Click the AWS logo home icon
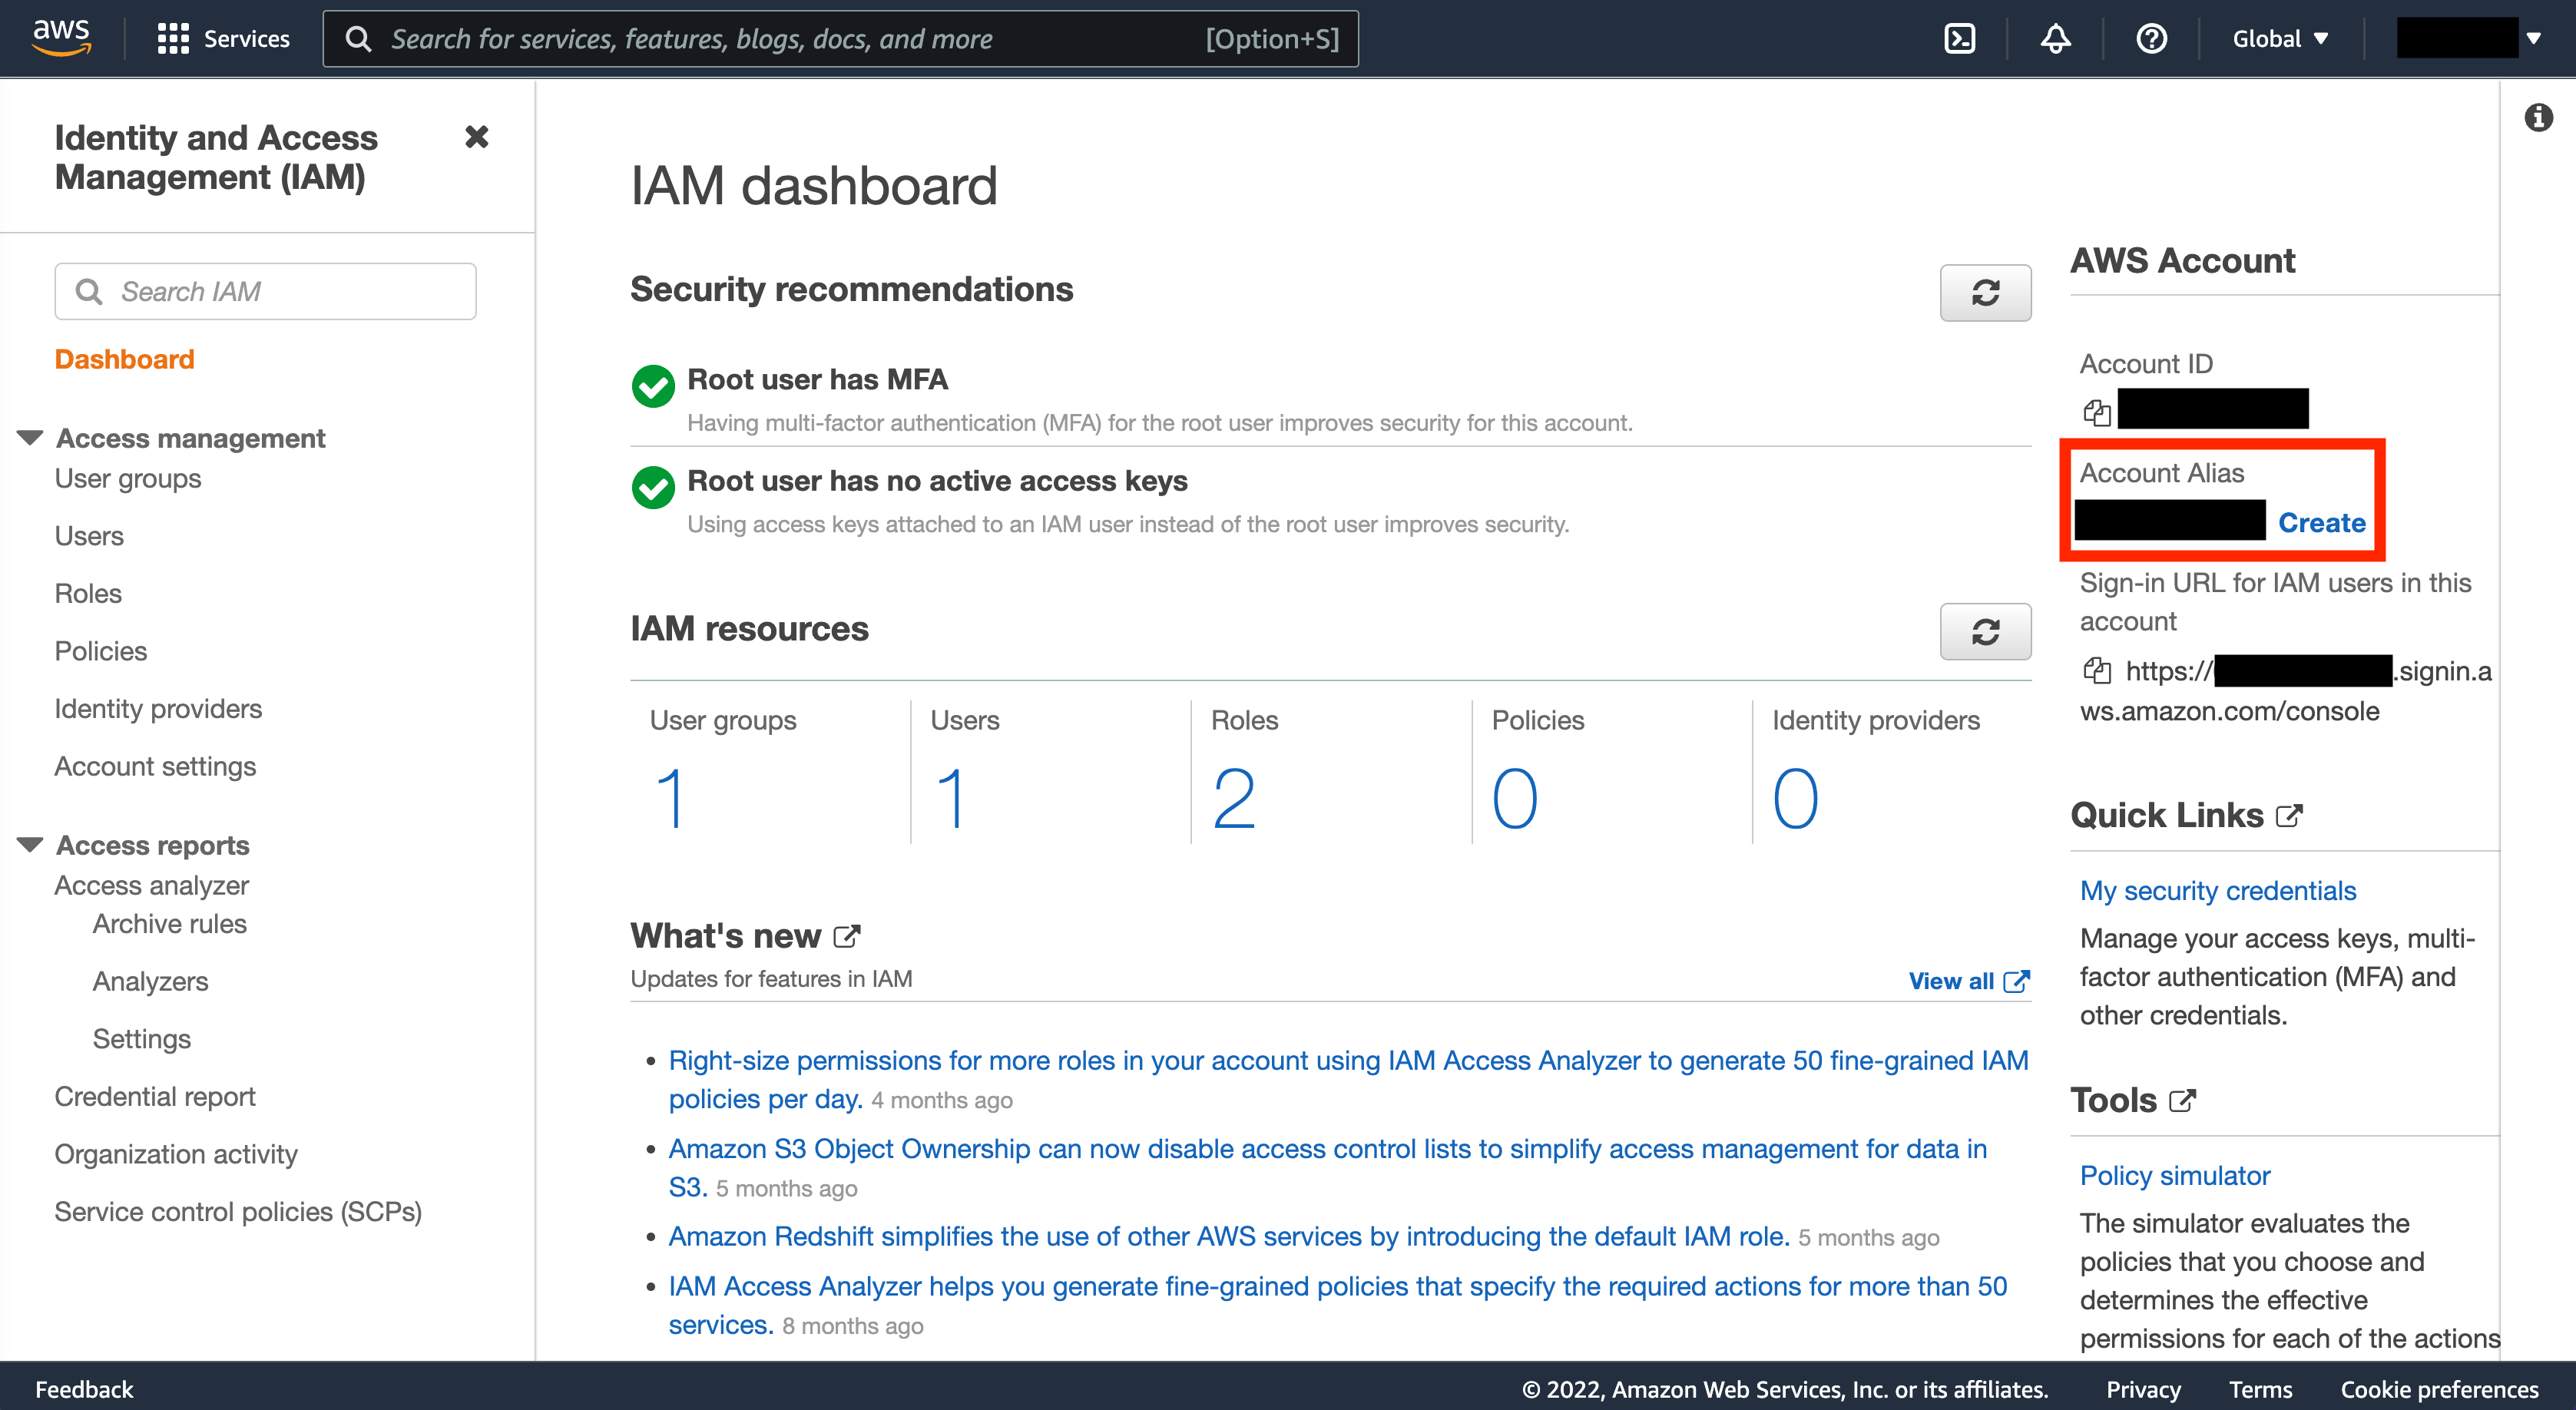Image resolution: width=2576 pixels, height=1410 pixels. (x=62, y=38)
